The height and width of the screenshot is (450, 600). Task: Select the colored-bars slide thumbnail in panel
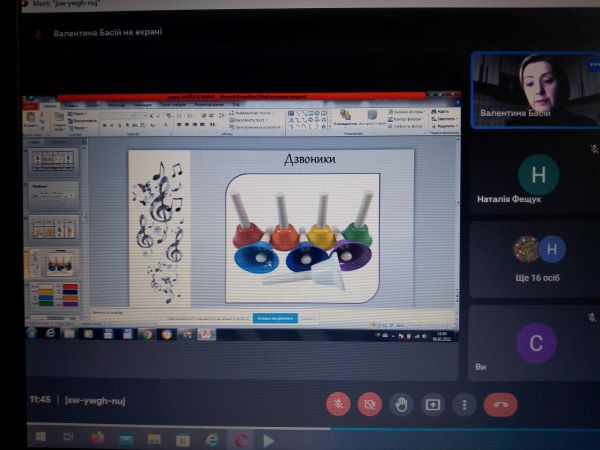point(54,295)
